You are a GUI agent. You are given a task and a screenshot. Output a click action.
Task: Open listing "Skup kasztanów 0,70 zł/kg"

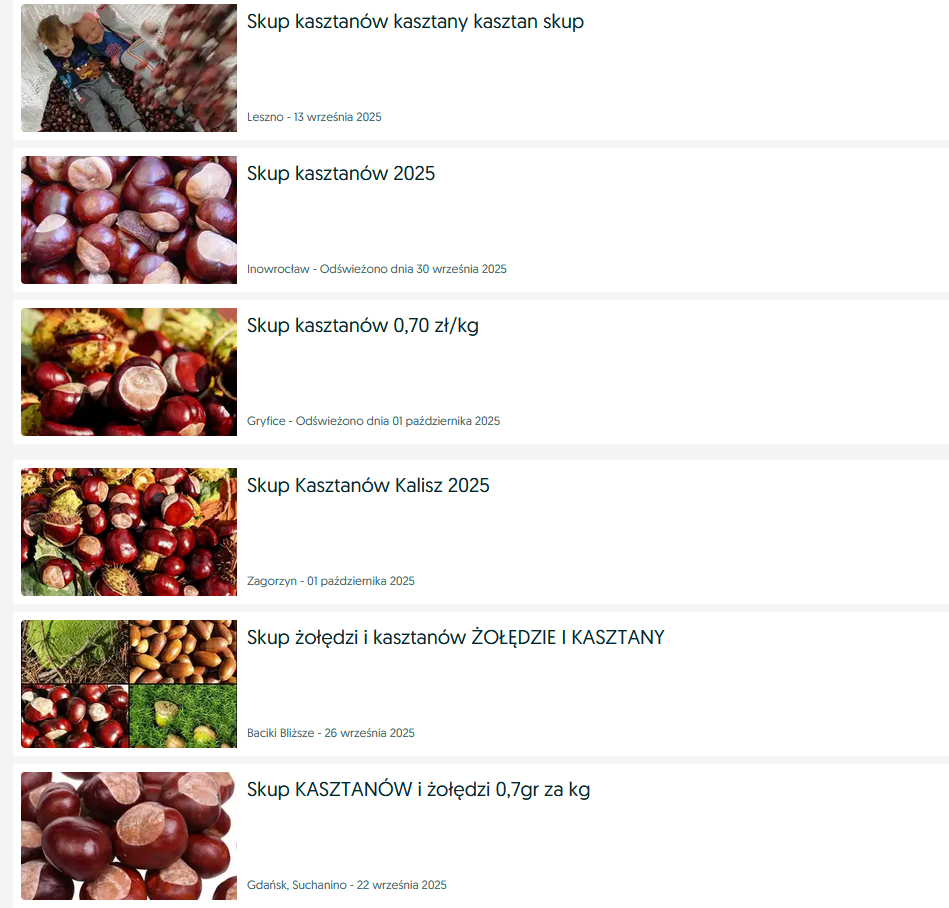pos(363,326)
